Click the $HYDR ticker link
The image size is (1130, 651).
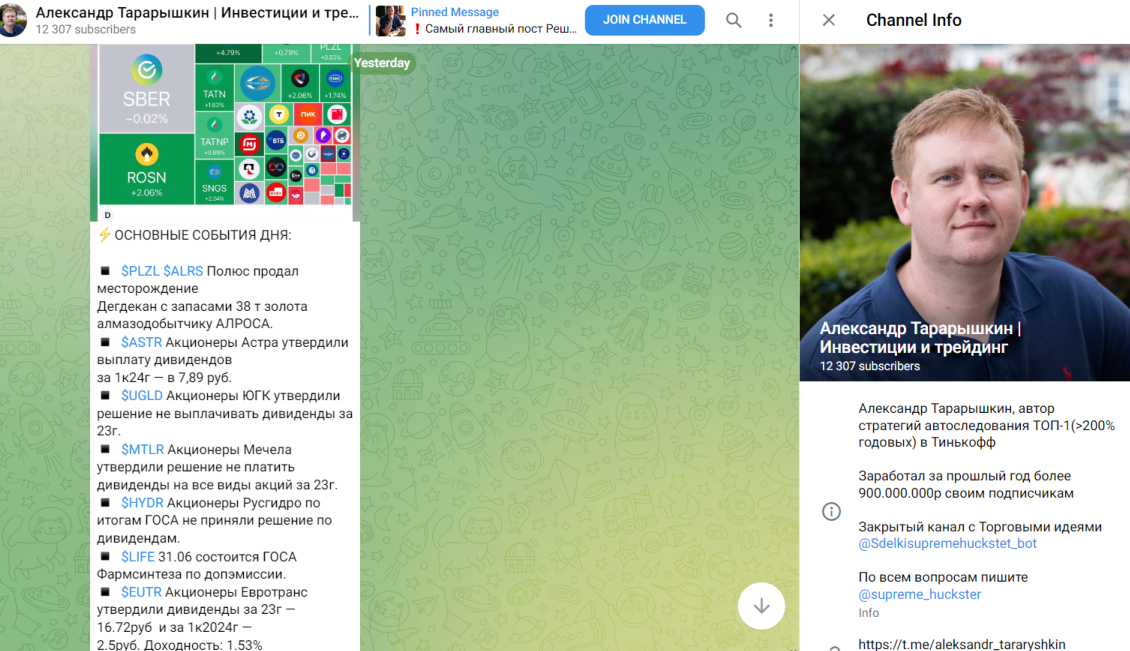[x=142, y=503]
